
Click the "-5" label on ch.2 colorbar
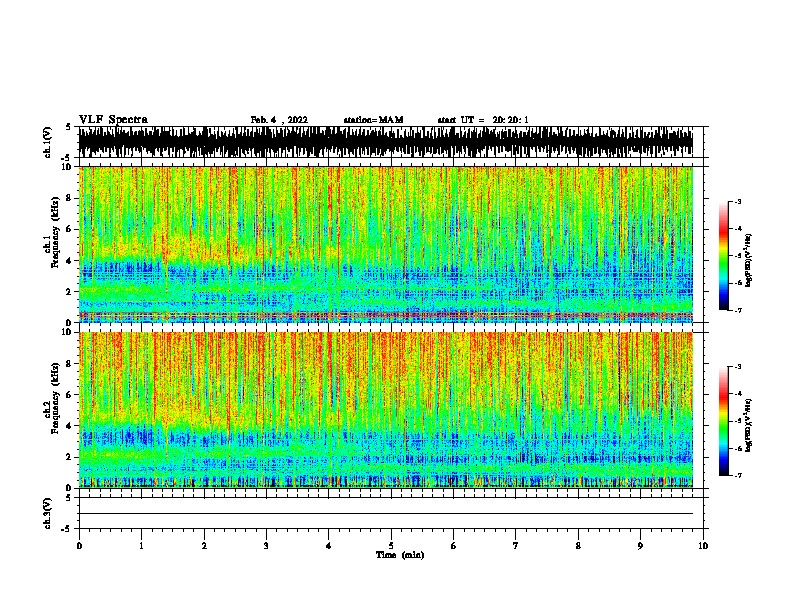tap(738, 421)
